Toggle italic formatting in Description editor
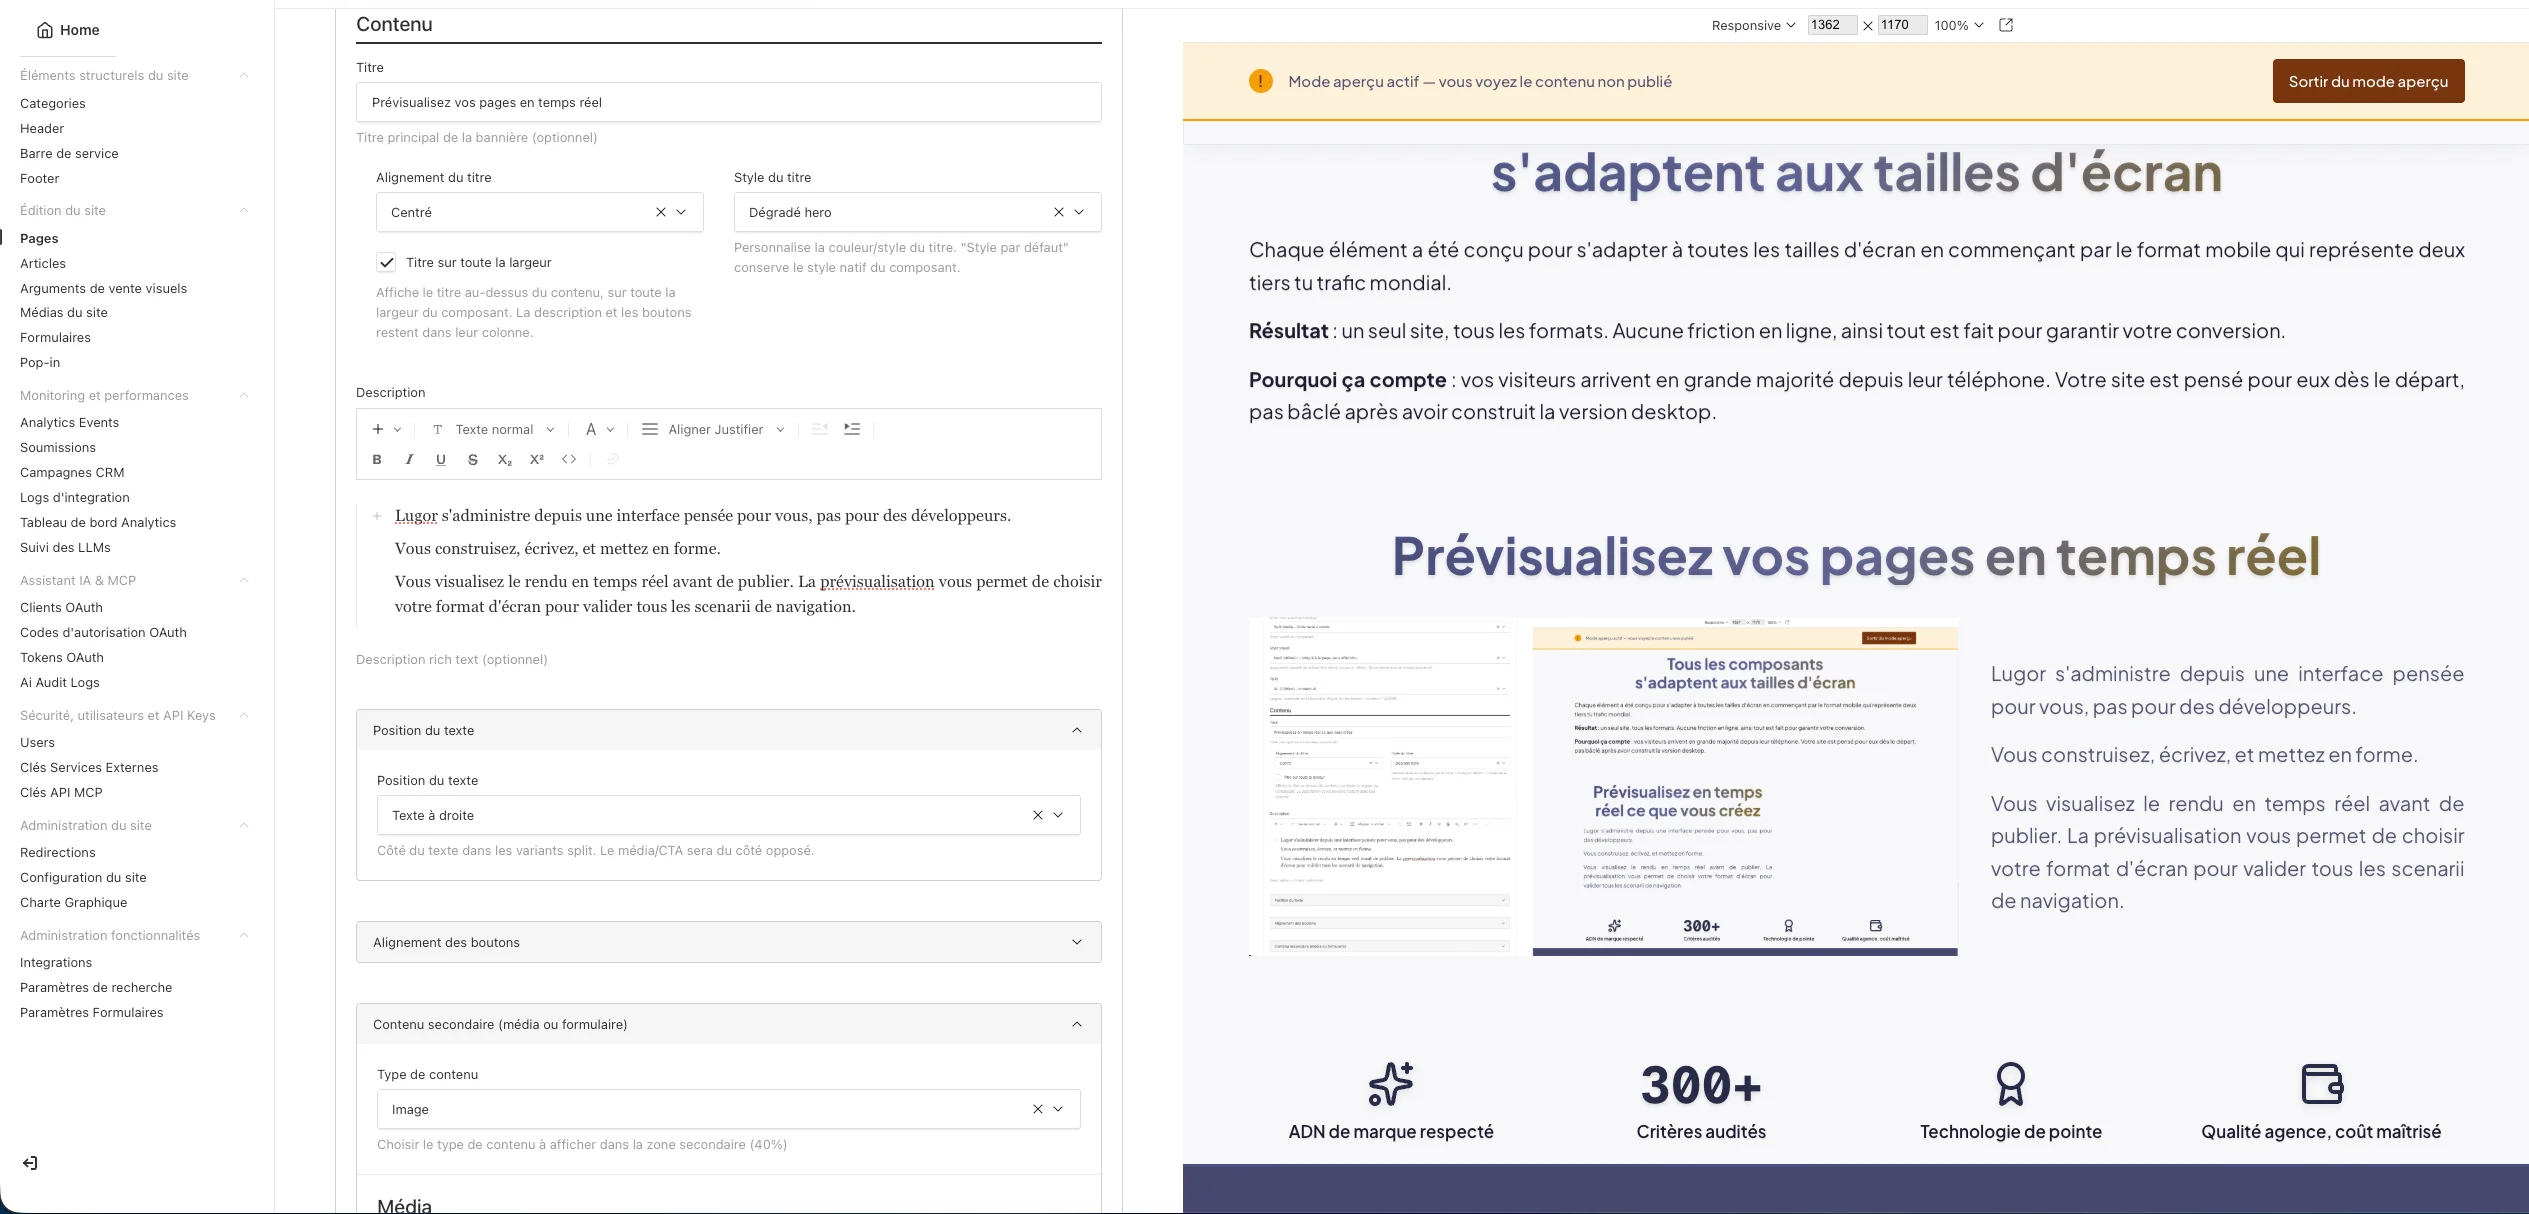This screenshot has width=2529, height=1214. coord(409,459)
